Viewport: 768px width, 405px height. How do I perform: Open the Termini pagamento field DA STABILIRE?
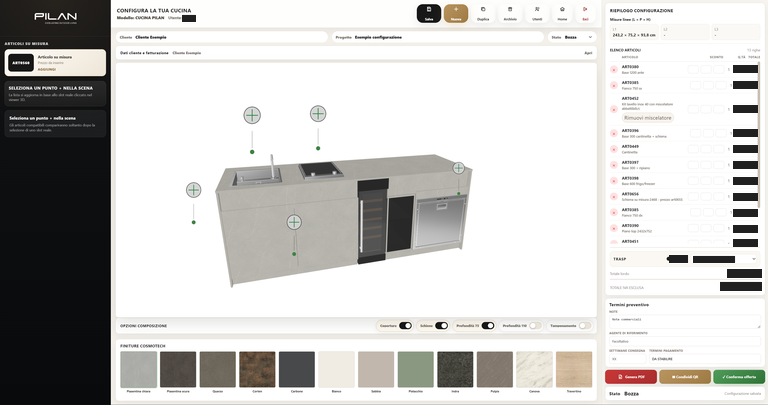[x=704, y=359]
